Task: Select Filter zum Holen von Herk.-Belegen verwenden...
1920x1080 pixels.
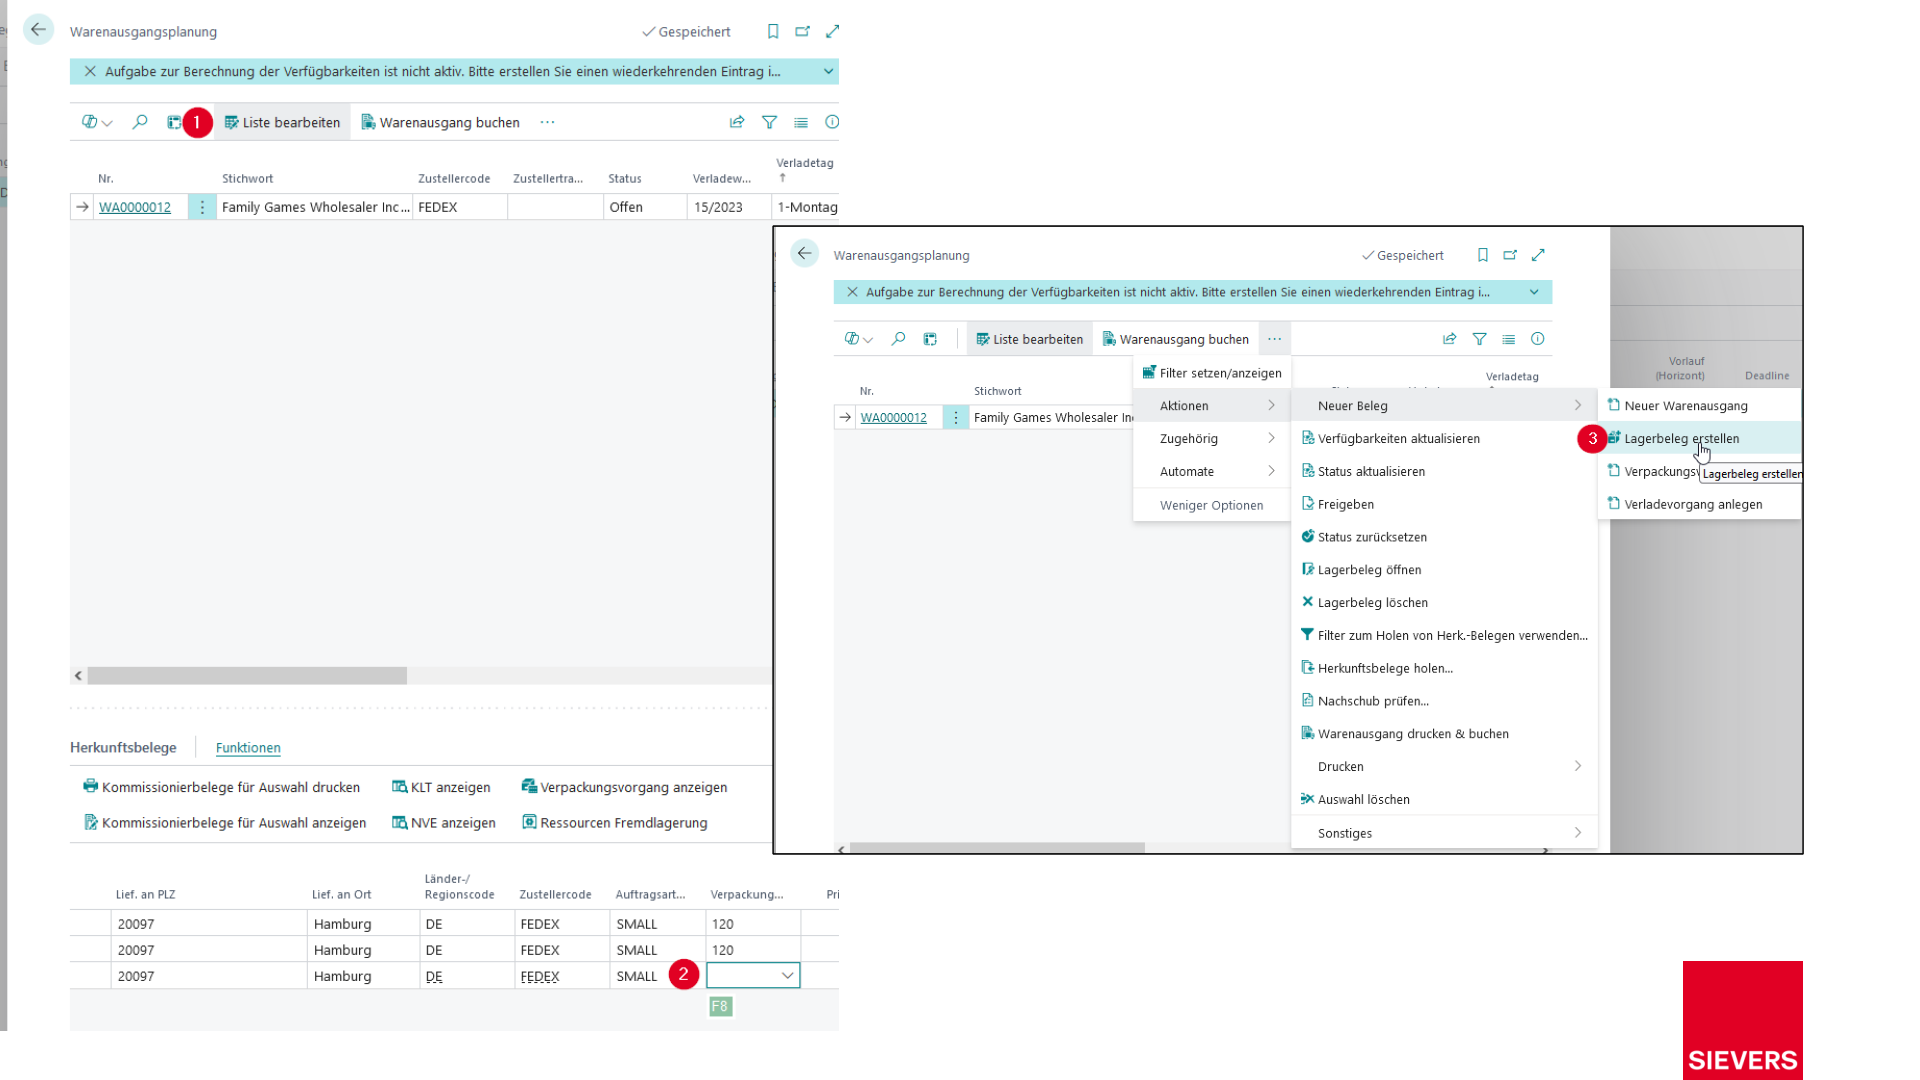Action: [x=1444, y=635]
